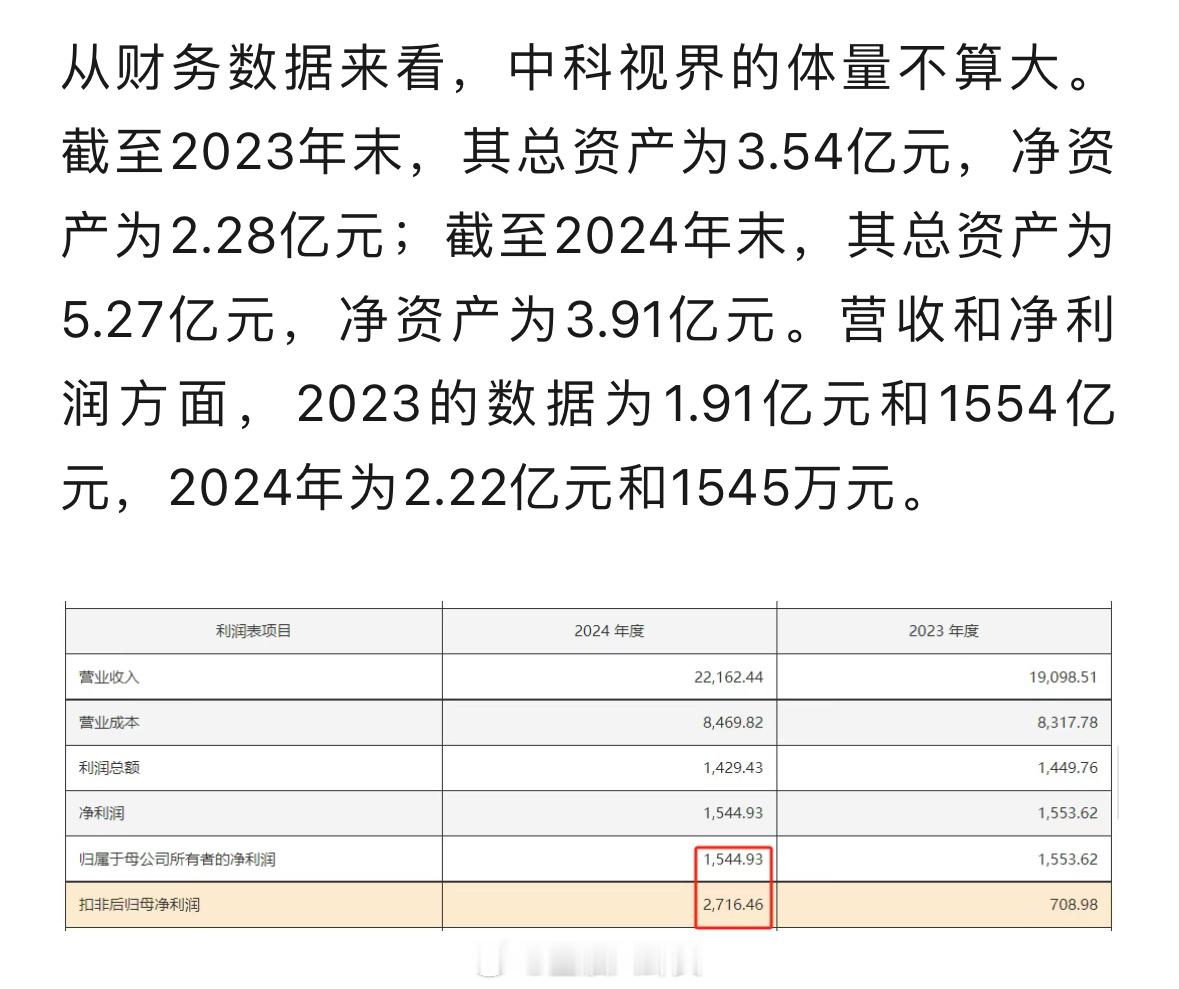The width and height of the screenshot is (1179, 989).
Task: Click the text 中科视界的体量不算大
Action: pyautogui.click(x=784, y=68)
